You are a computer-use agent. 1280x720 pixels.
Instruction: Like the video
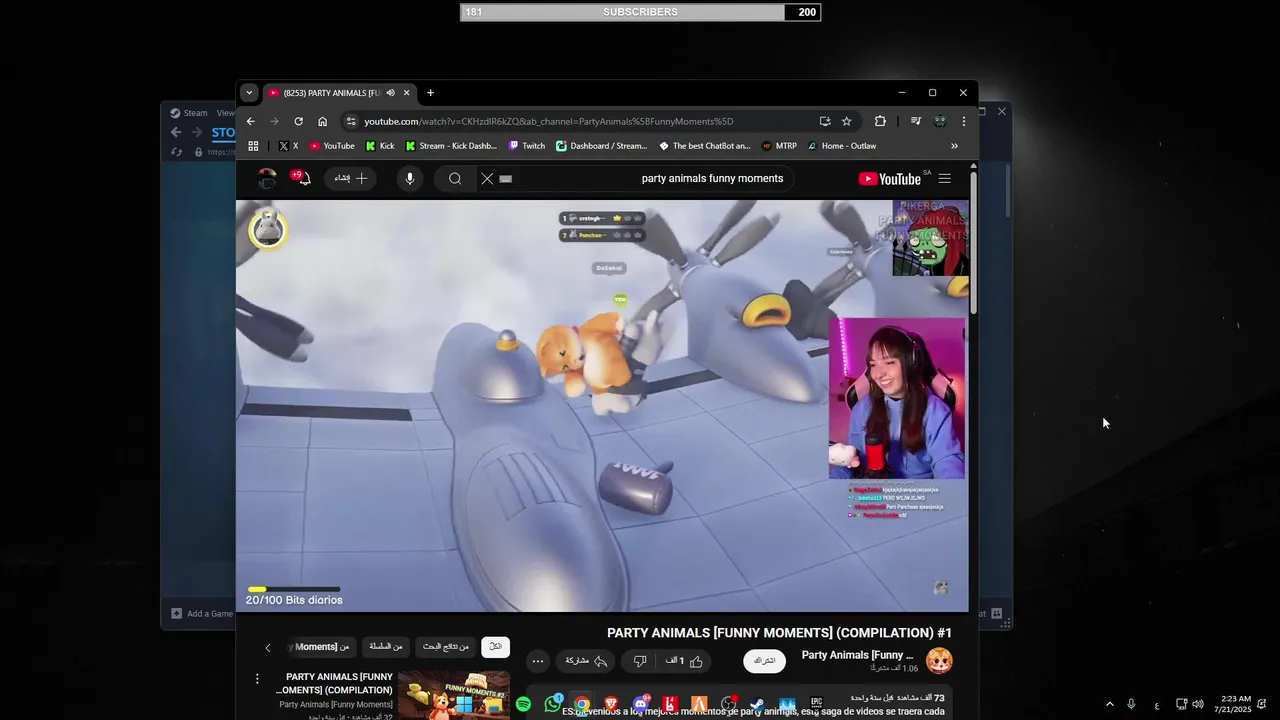685,661
